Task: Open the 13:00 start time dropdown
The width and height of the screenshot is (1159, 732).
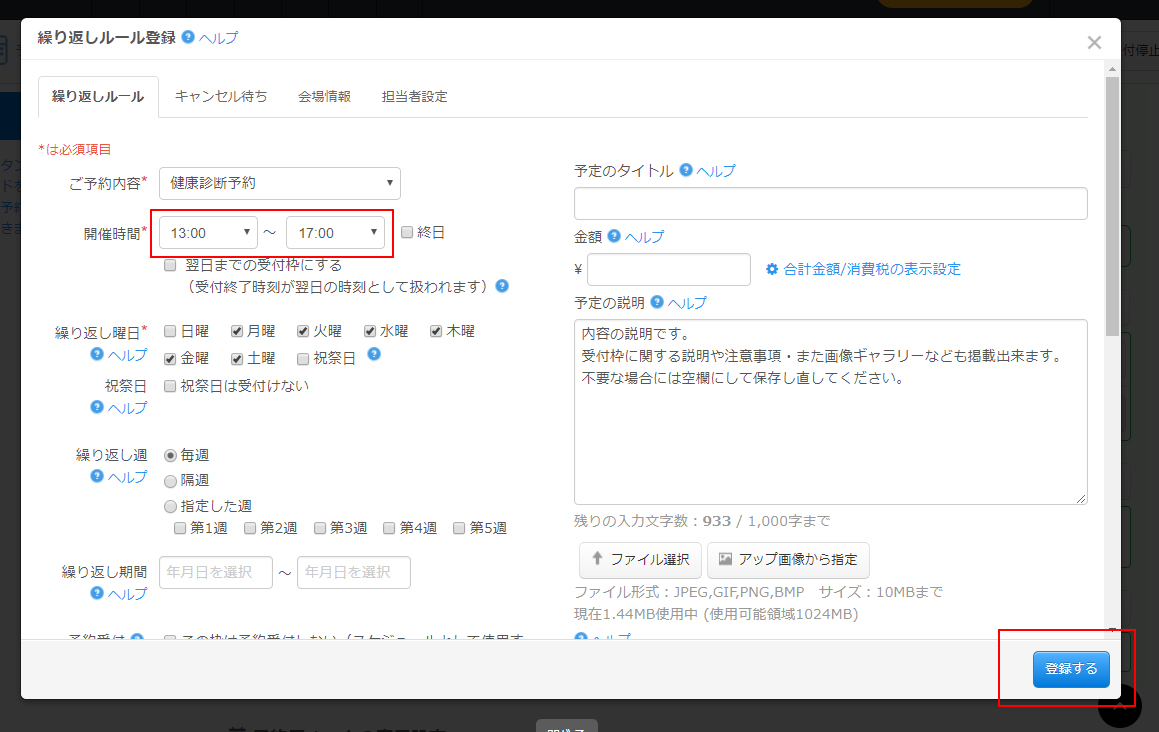Action: [209, 233]
